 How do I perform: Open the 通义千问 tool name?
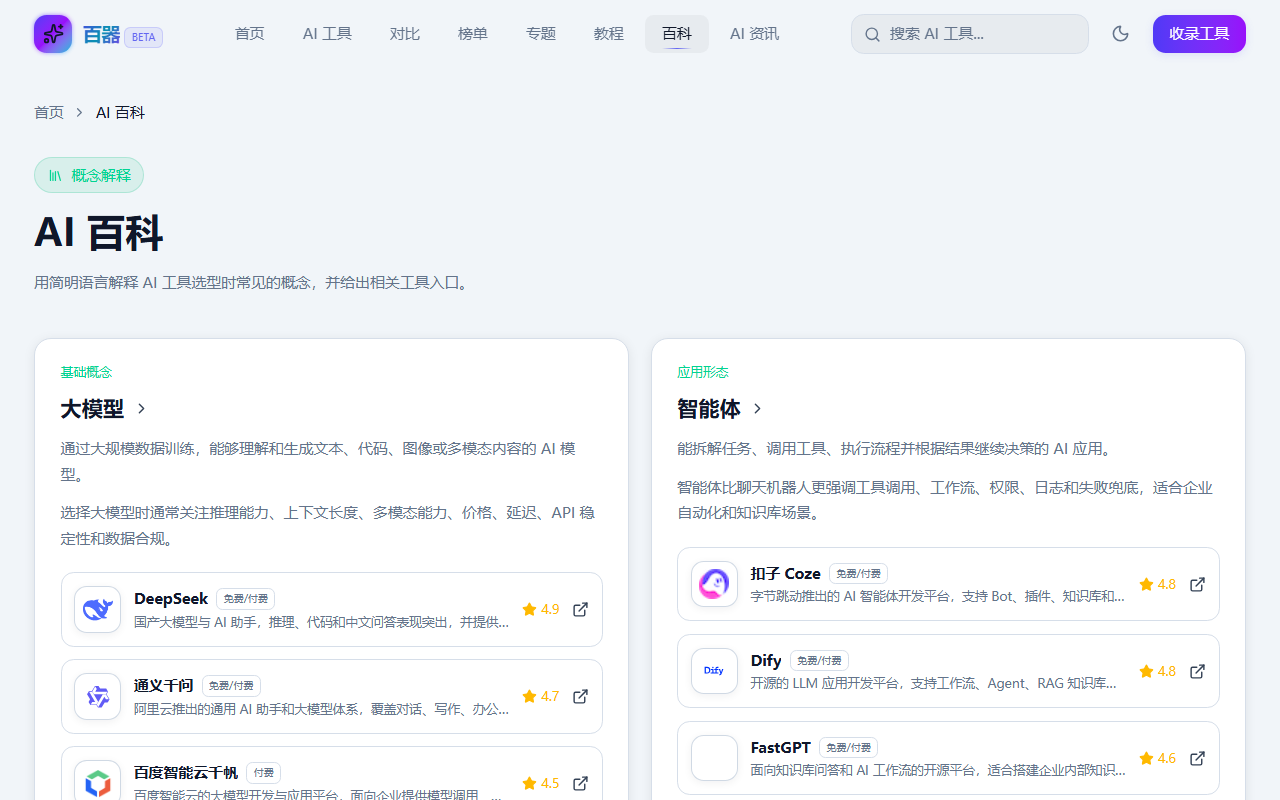click(164, 685)
